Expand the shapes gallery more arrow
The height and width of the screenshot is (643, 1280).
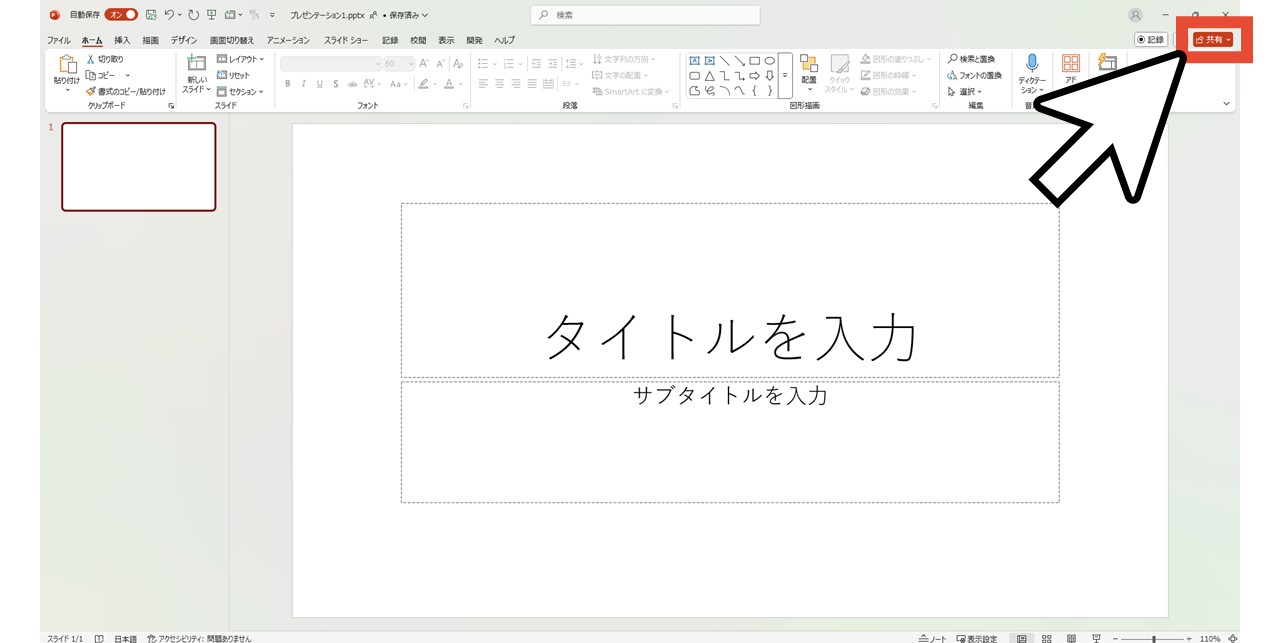pyautogui.click(x=785, y=76)
